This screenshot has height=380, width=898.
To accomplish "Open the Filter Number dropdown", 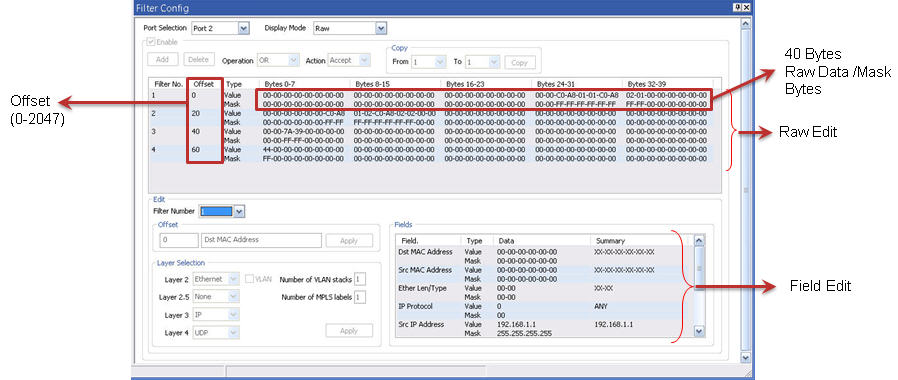I will point(222,211).
